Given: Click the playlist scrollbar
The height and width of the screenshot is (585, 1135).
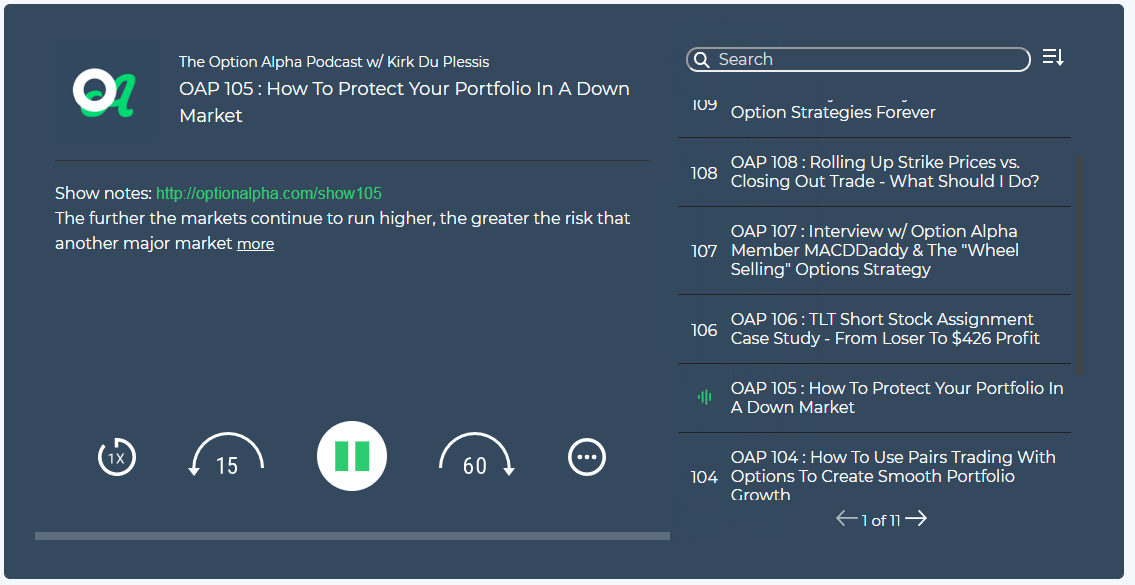Looking at the screenshot, I should [x=1080, y=264].
